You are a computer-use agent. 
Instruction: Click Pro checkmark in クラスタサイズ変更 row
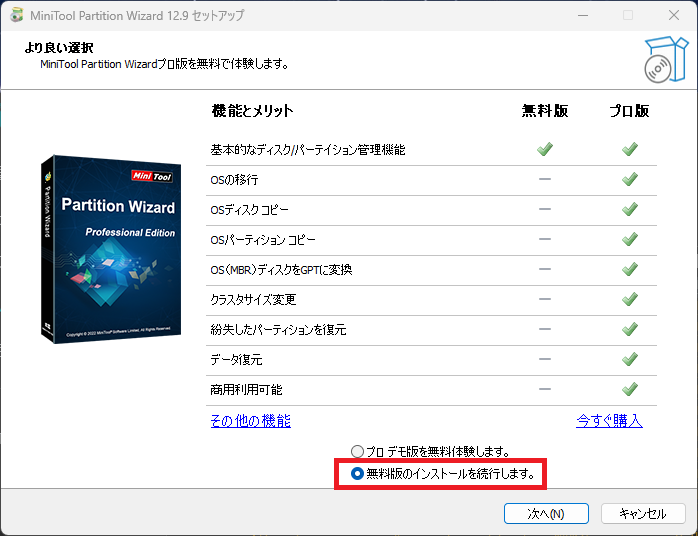[629, 299]
